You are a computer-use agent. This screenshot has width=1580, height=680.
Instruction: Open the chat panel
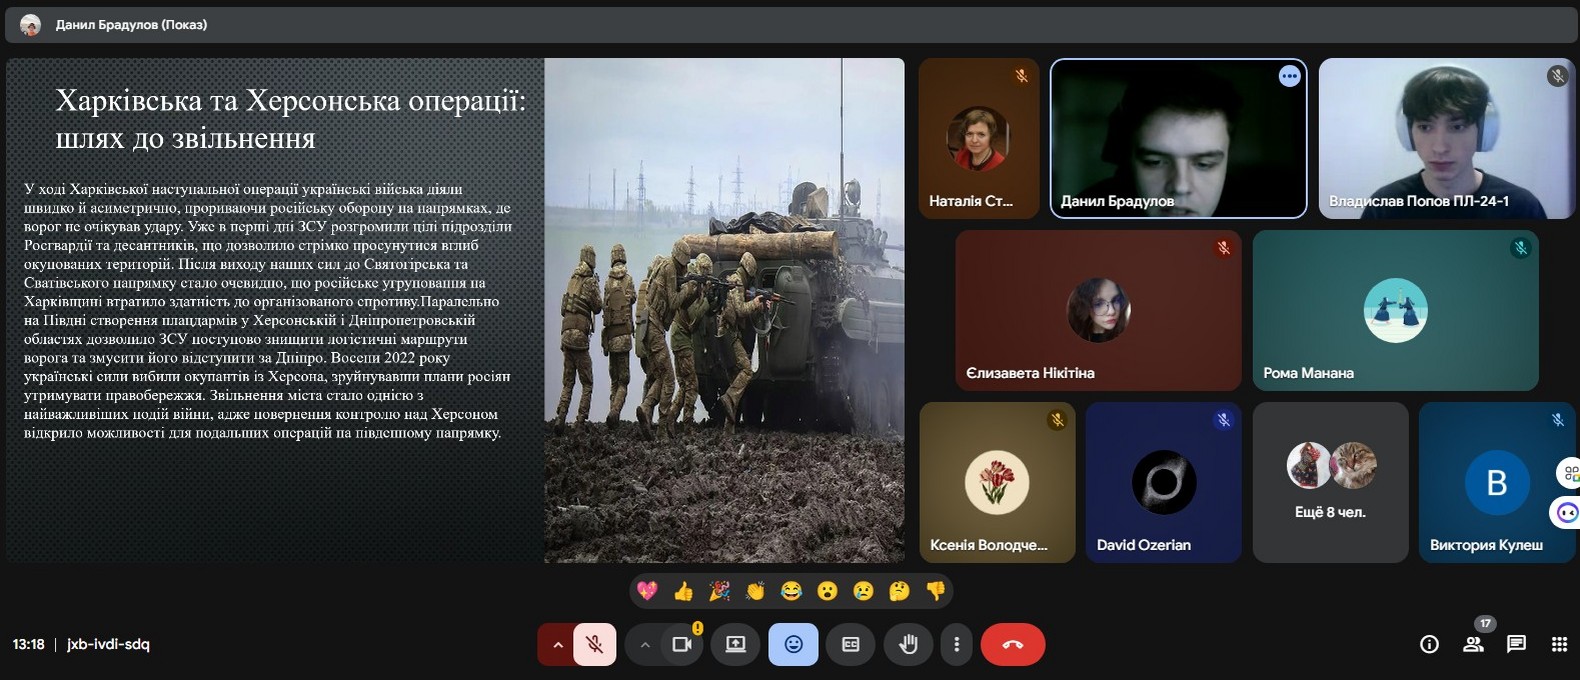coord(1516,645)
